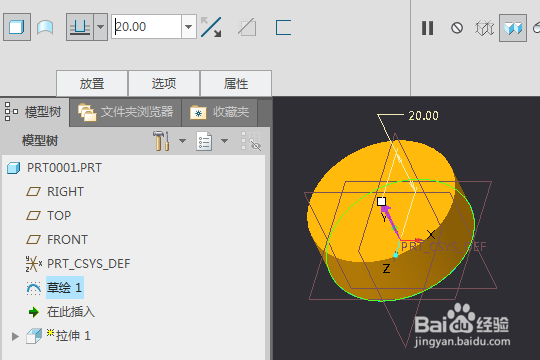
Task: Toggle the remove material icon
Action: point(247,27)
